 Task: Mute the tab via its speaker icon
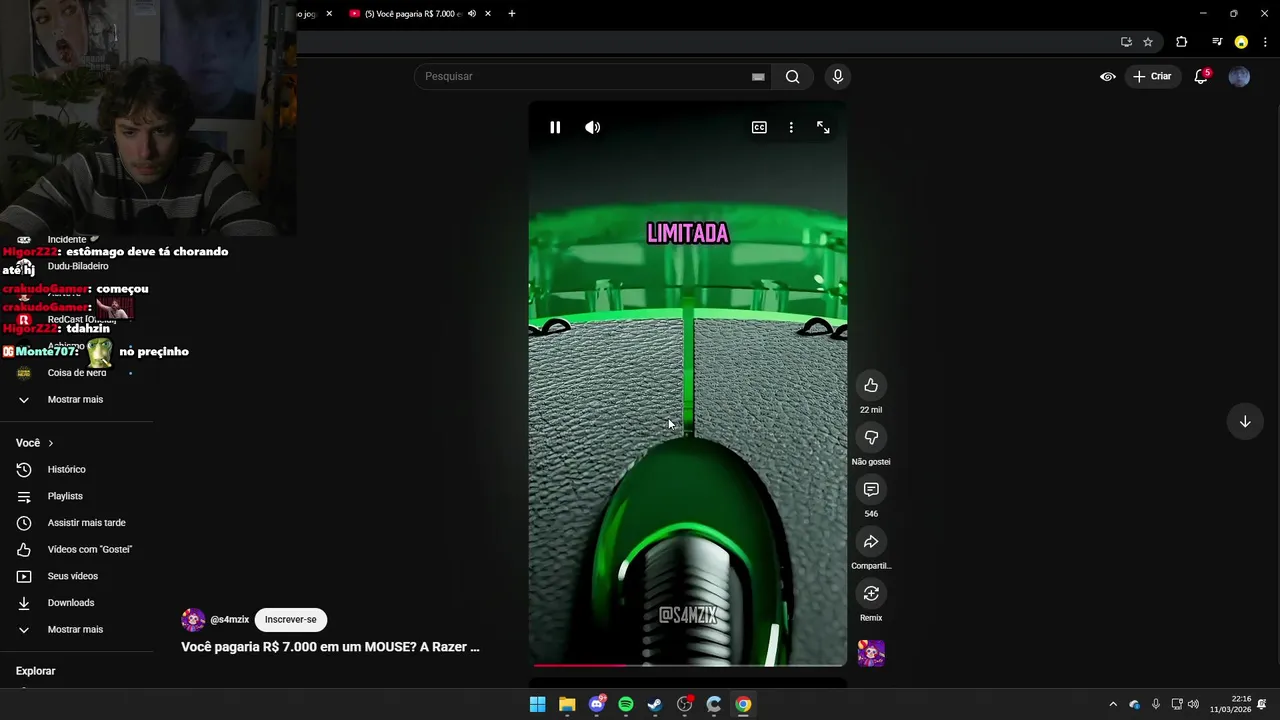(472, 14)
